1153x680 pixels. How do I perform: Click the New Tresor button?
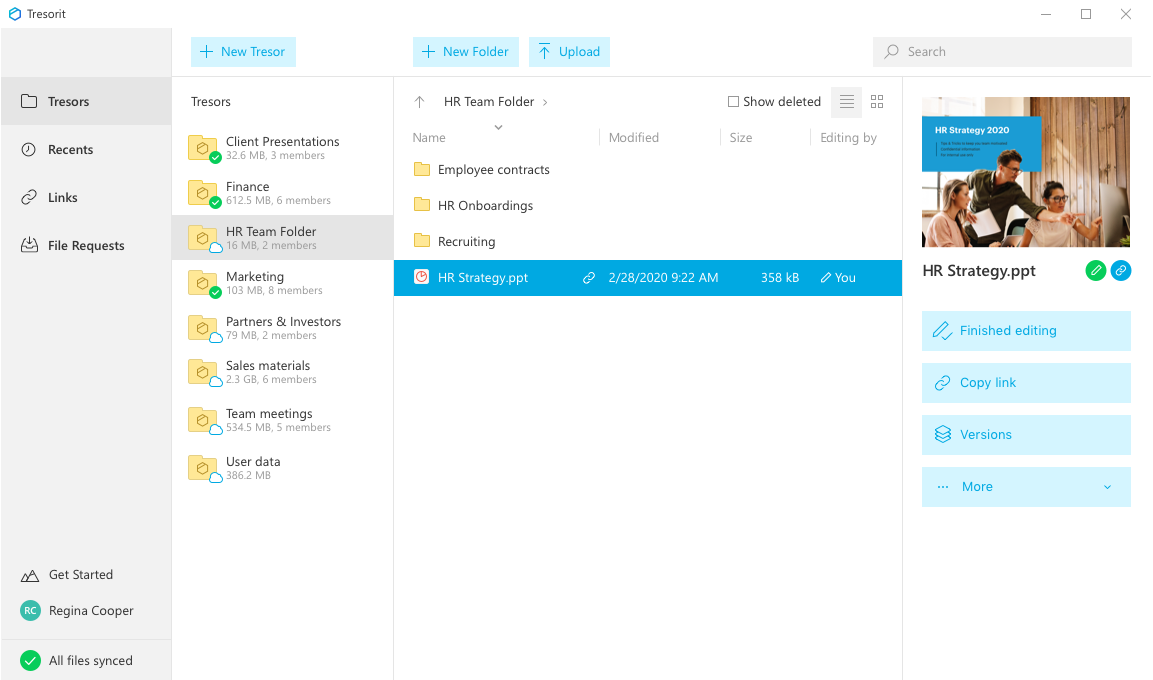pyautogui.click(x=243, y=52)
